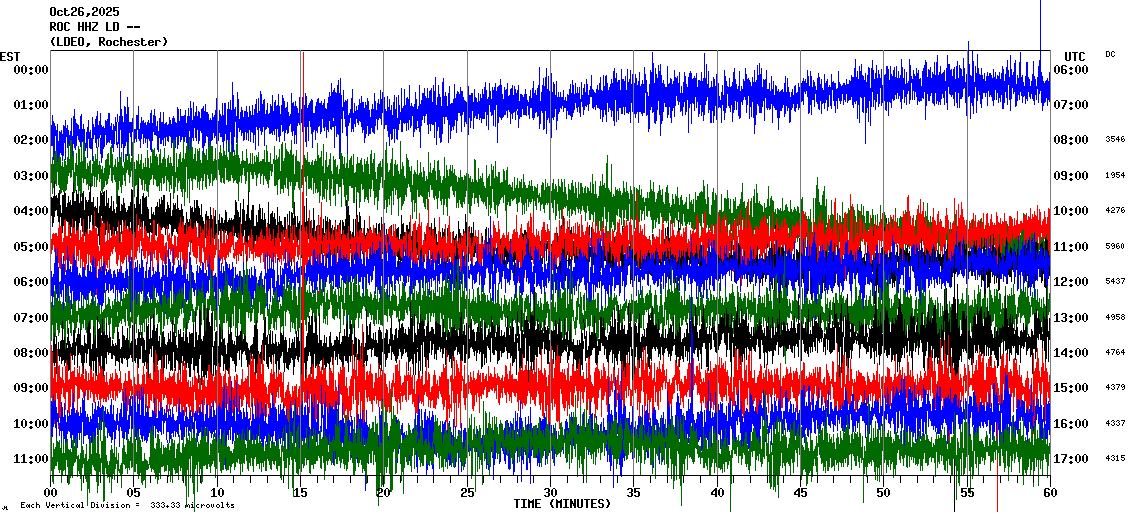Click the Oct26,2025 date header

point(84,12)
